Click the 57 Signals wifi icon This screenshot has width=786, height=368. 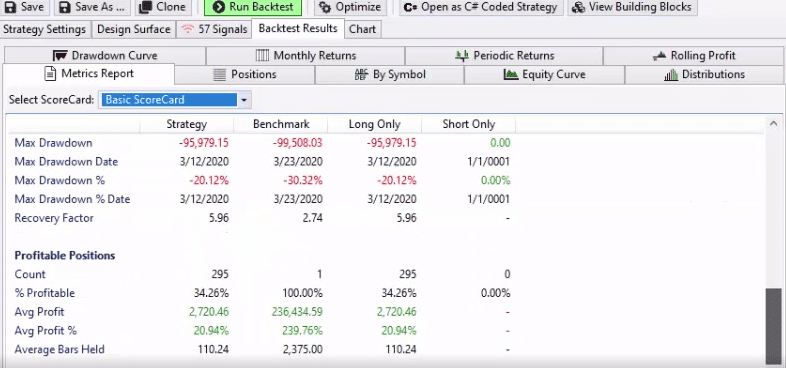pos(187,30)
